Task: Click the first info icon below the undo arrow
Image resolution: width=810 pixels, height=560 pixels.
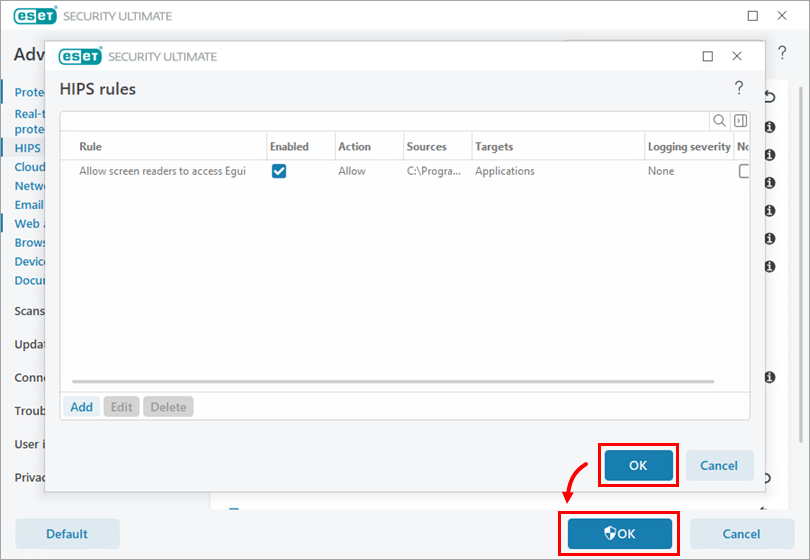Action: 770,127
